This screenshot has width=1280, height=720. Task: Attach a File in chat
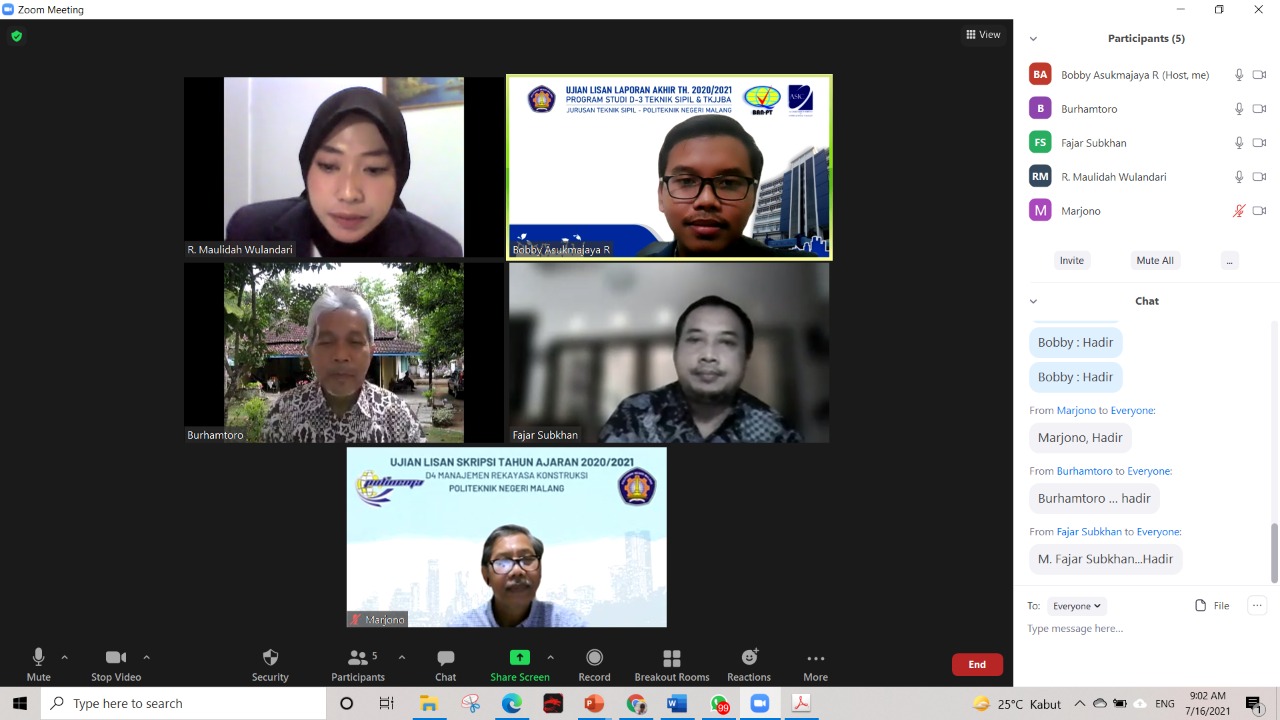pos(1212,606)
